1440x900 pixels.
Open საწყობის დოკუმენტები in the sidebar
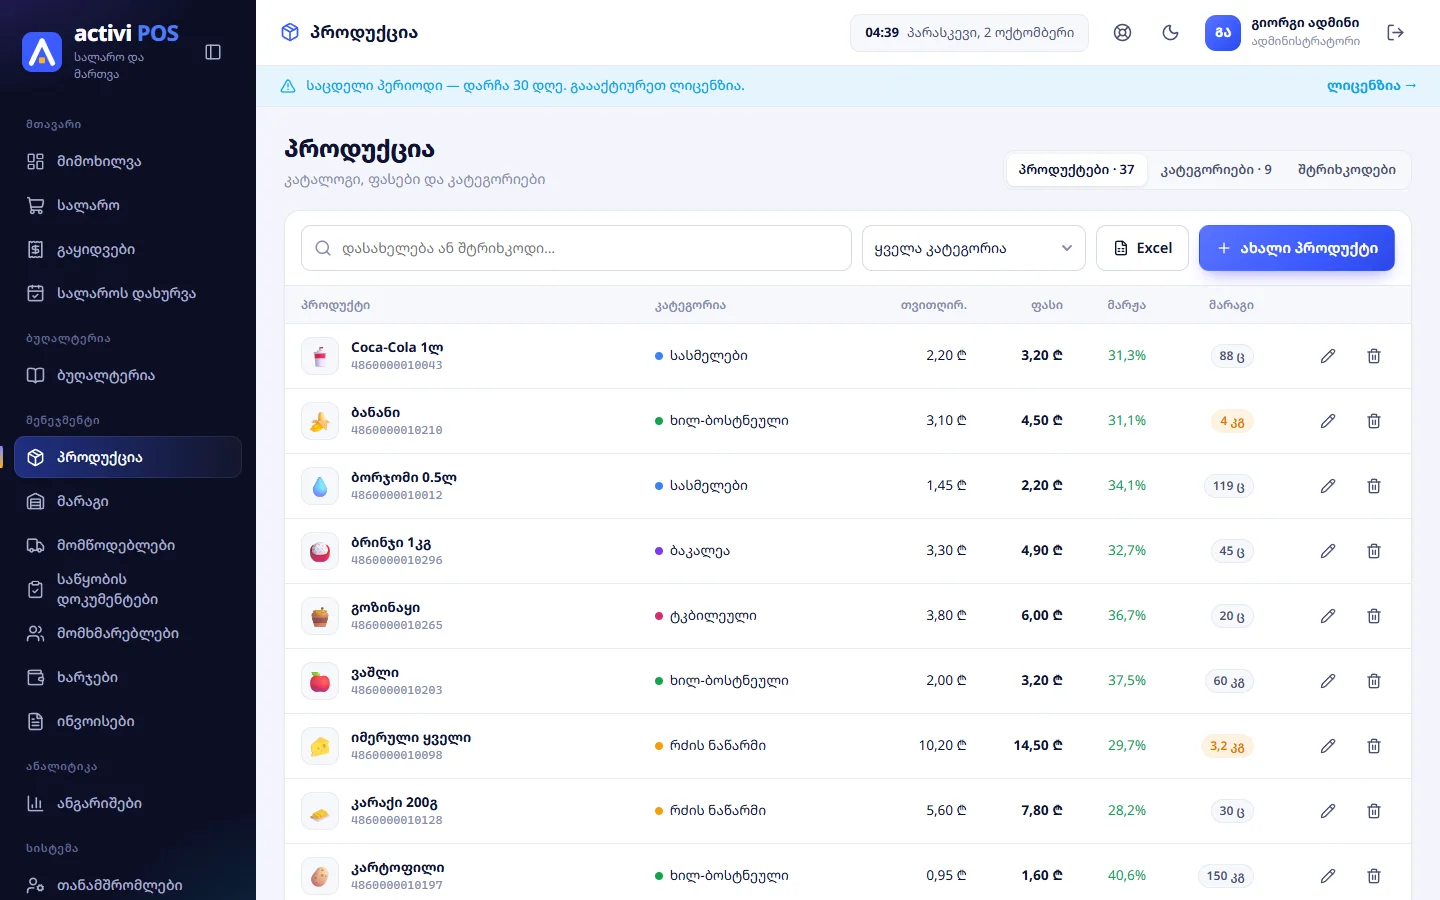pos(128,590)
